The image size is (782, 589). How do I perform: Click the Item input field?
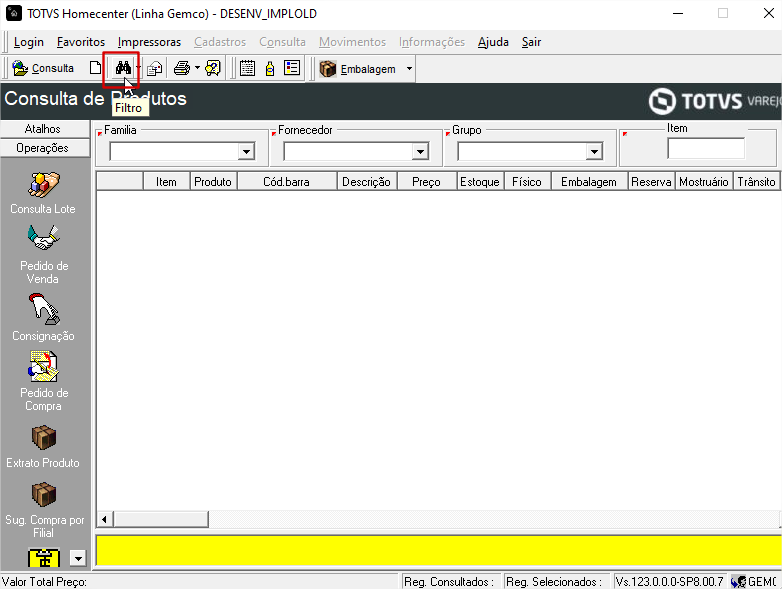(705, 148)
